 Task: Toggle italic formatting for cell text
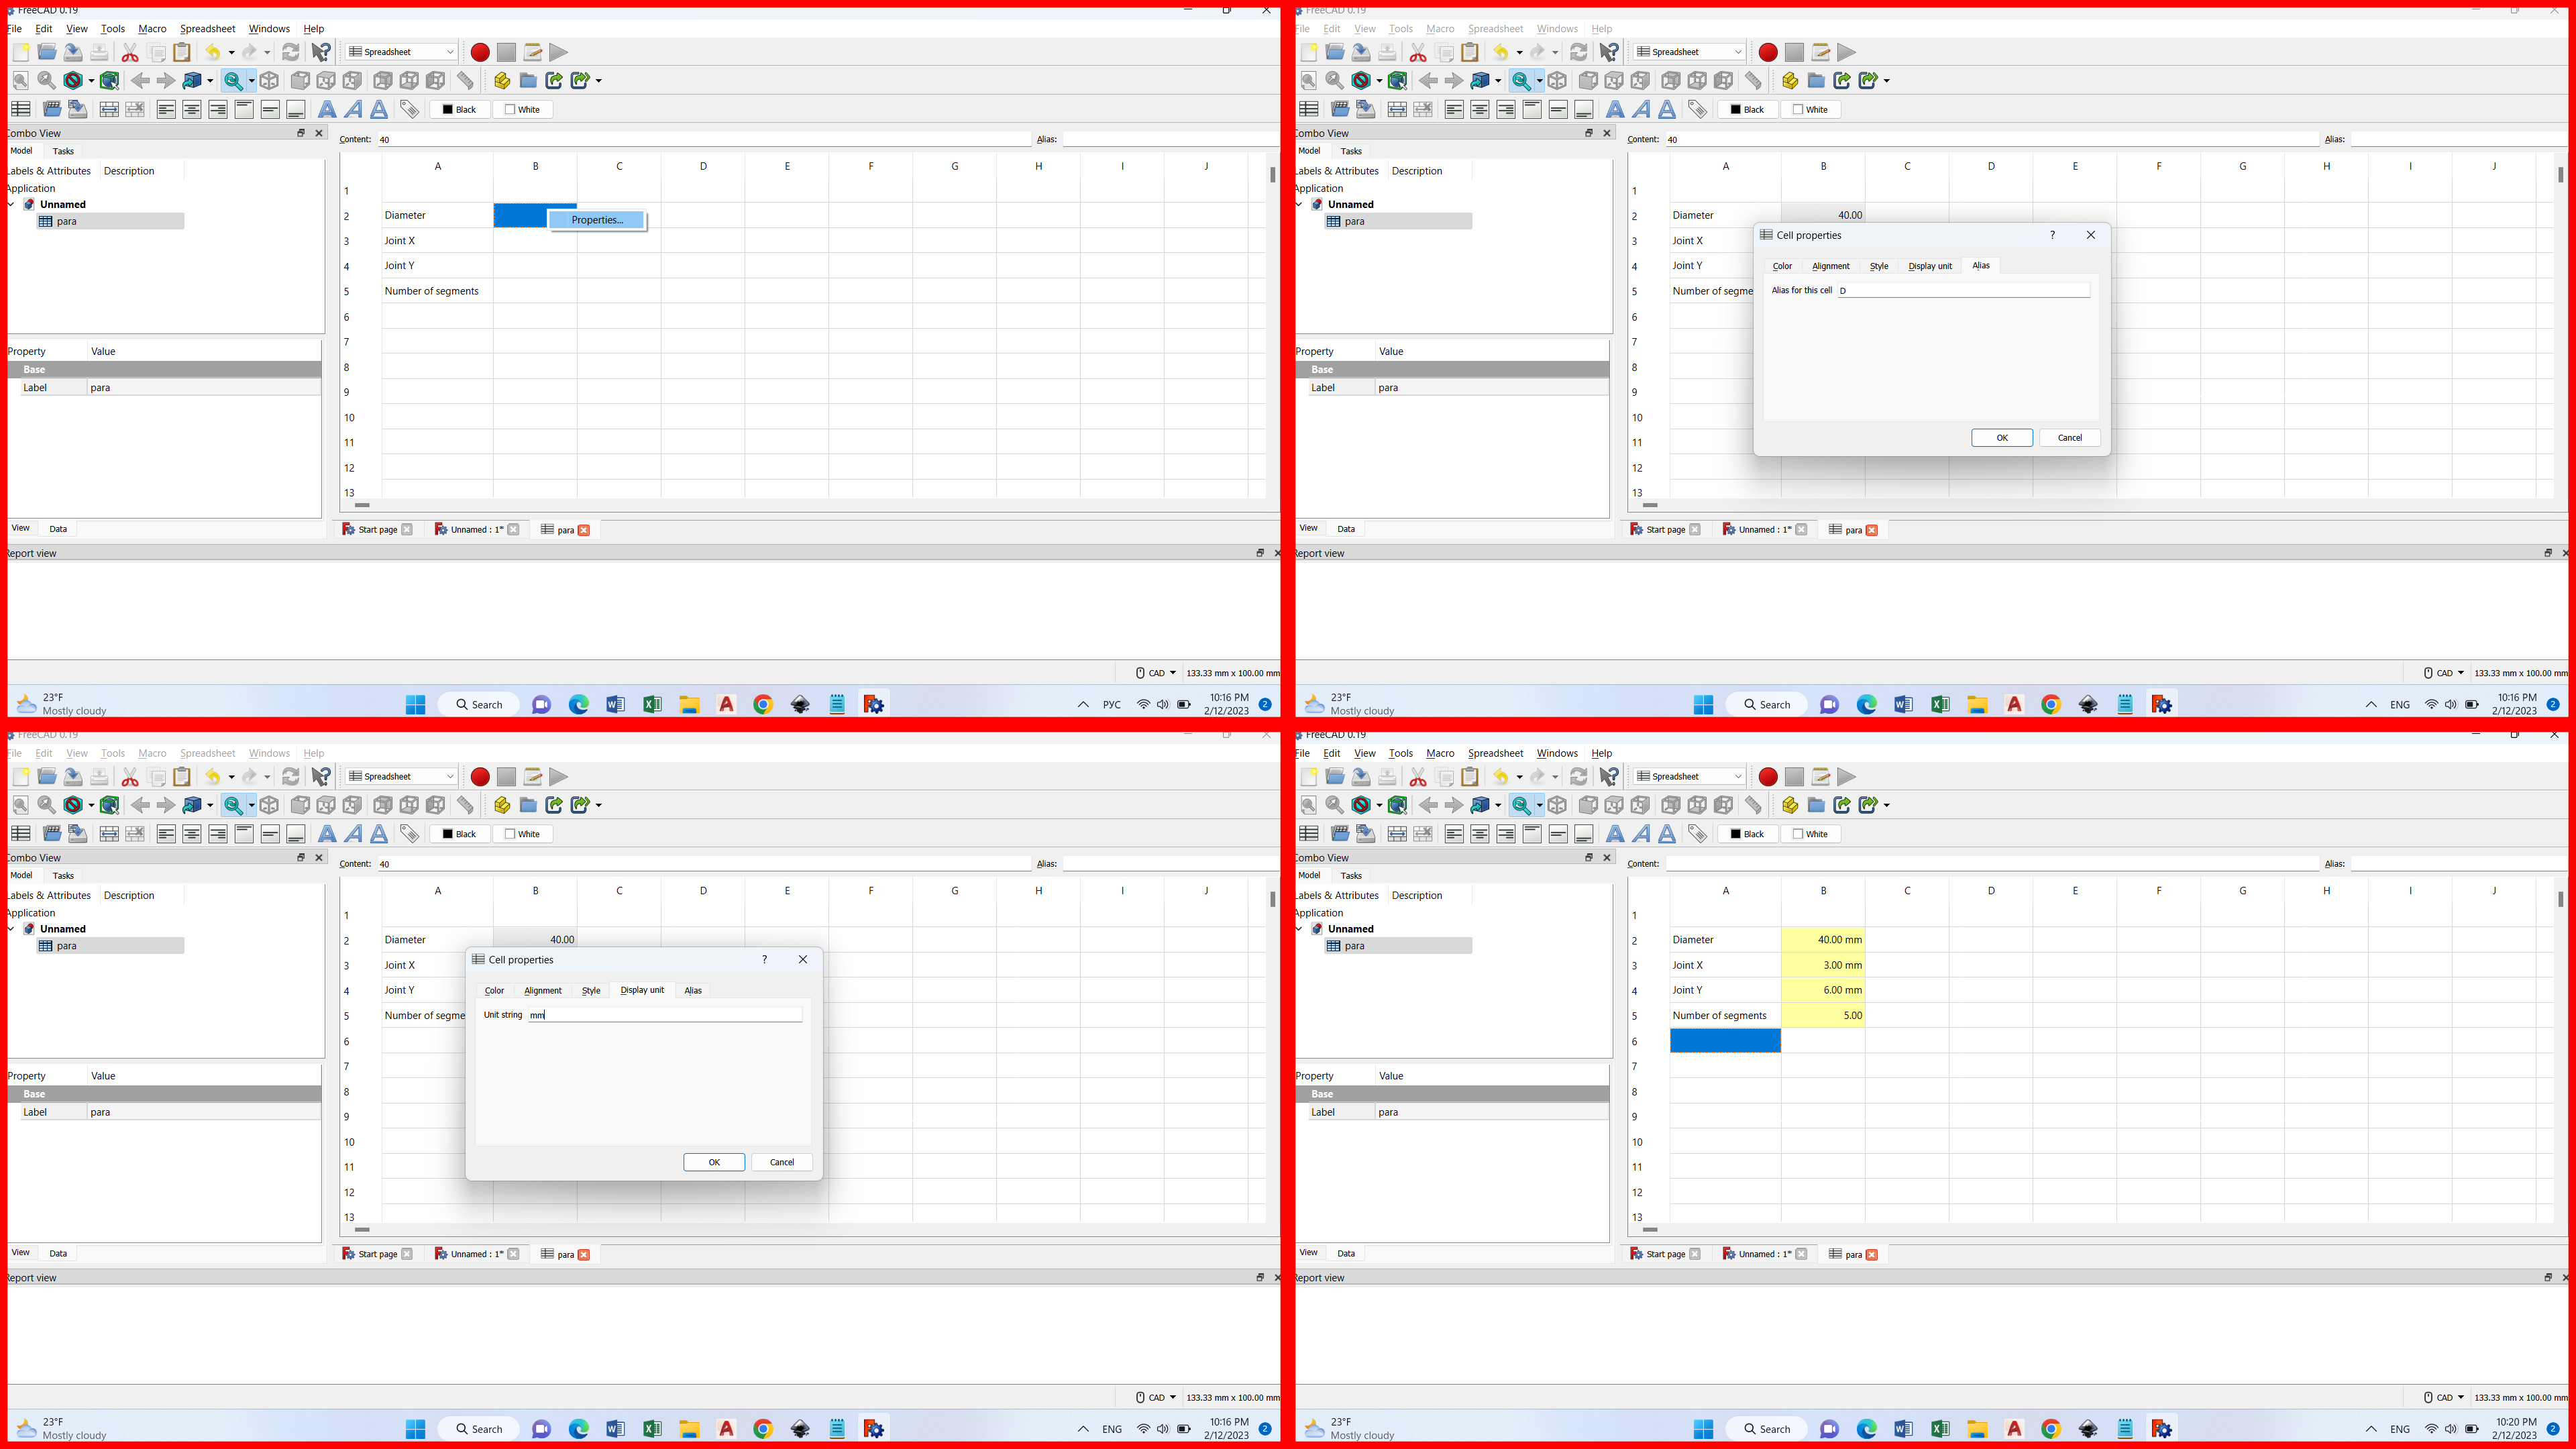pos(353,109)
